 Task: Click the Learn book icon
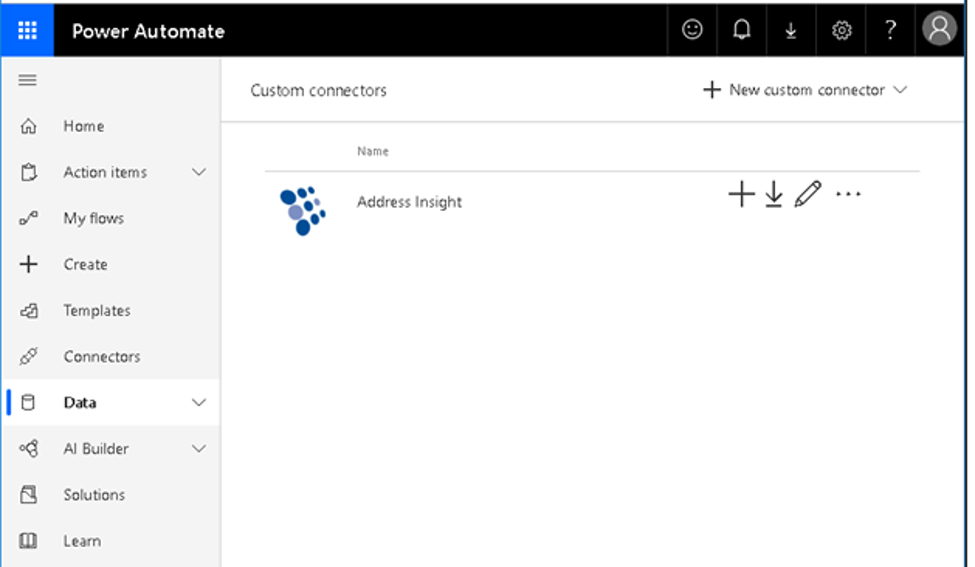[28, 540]
